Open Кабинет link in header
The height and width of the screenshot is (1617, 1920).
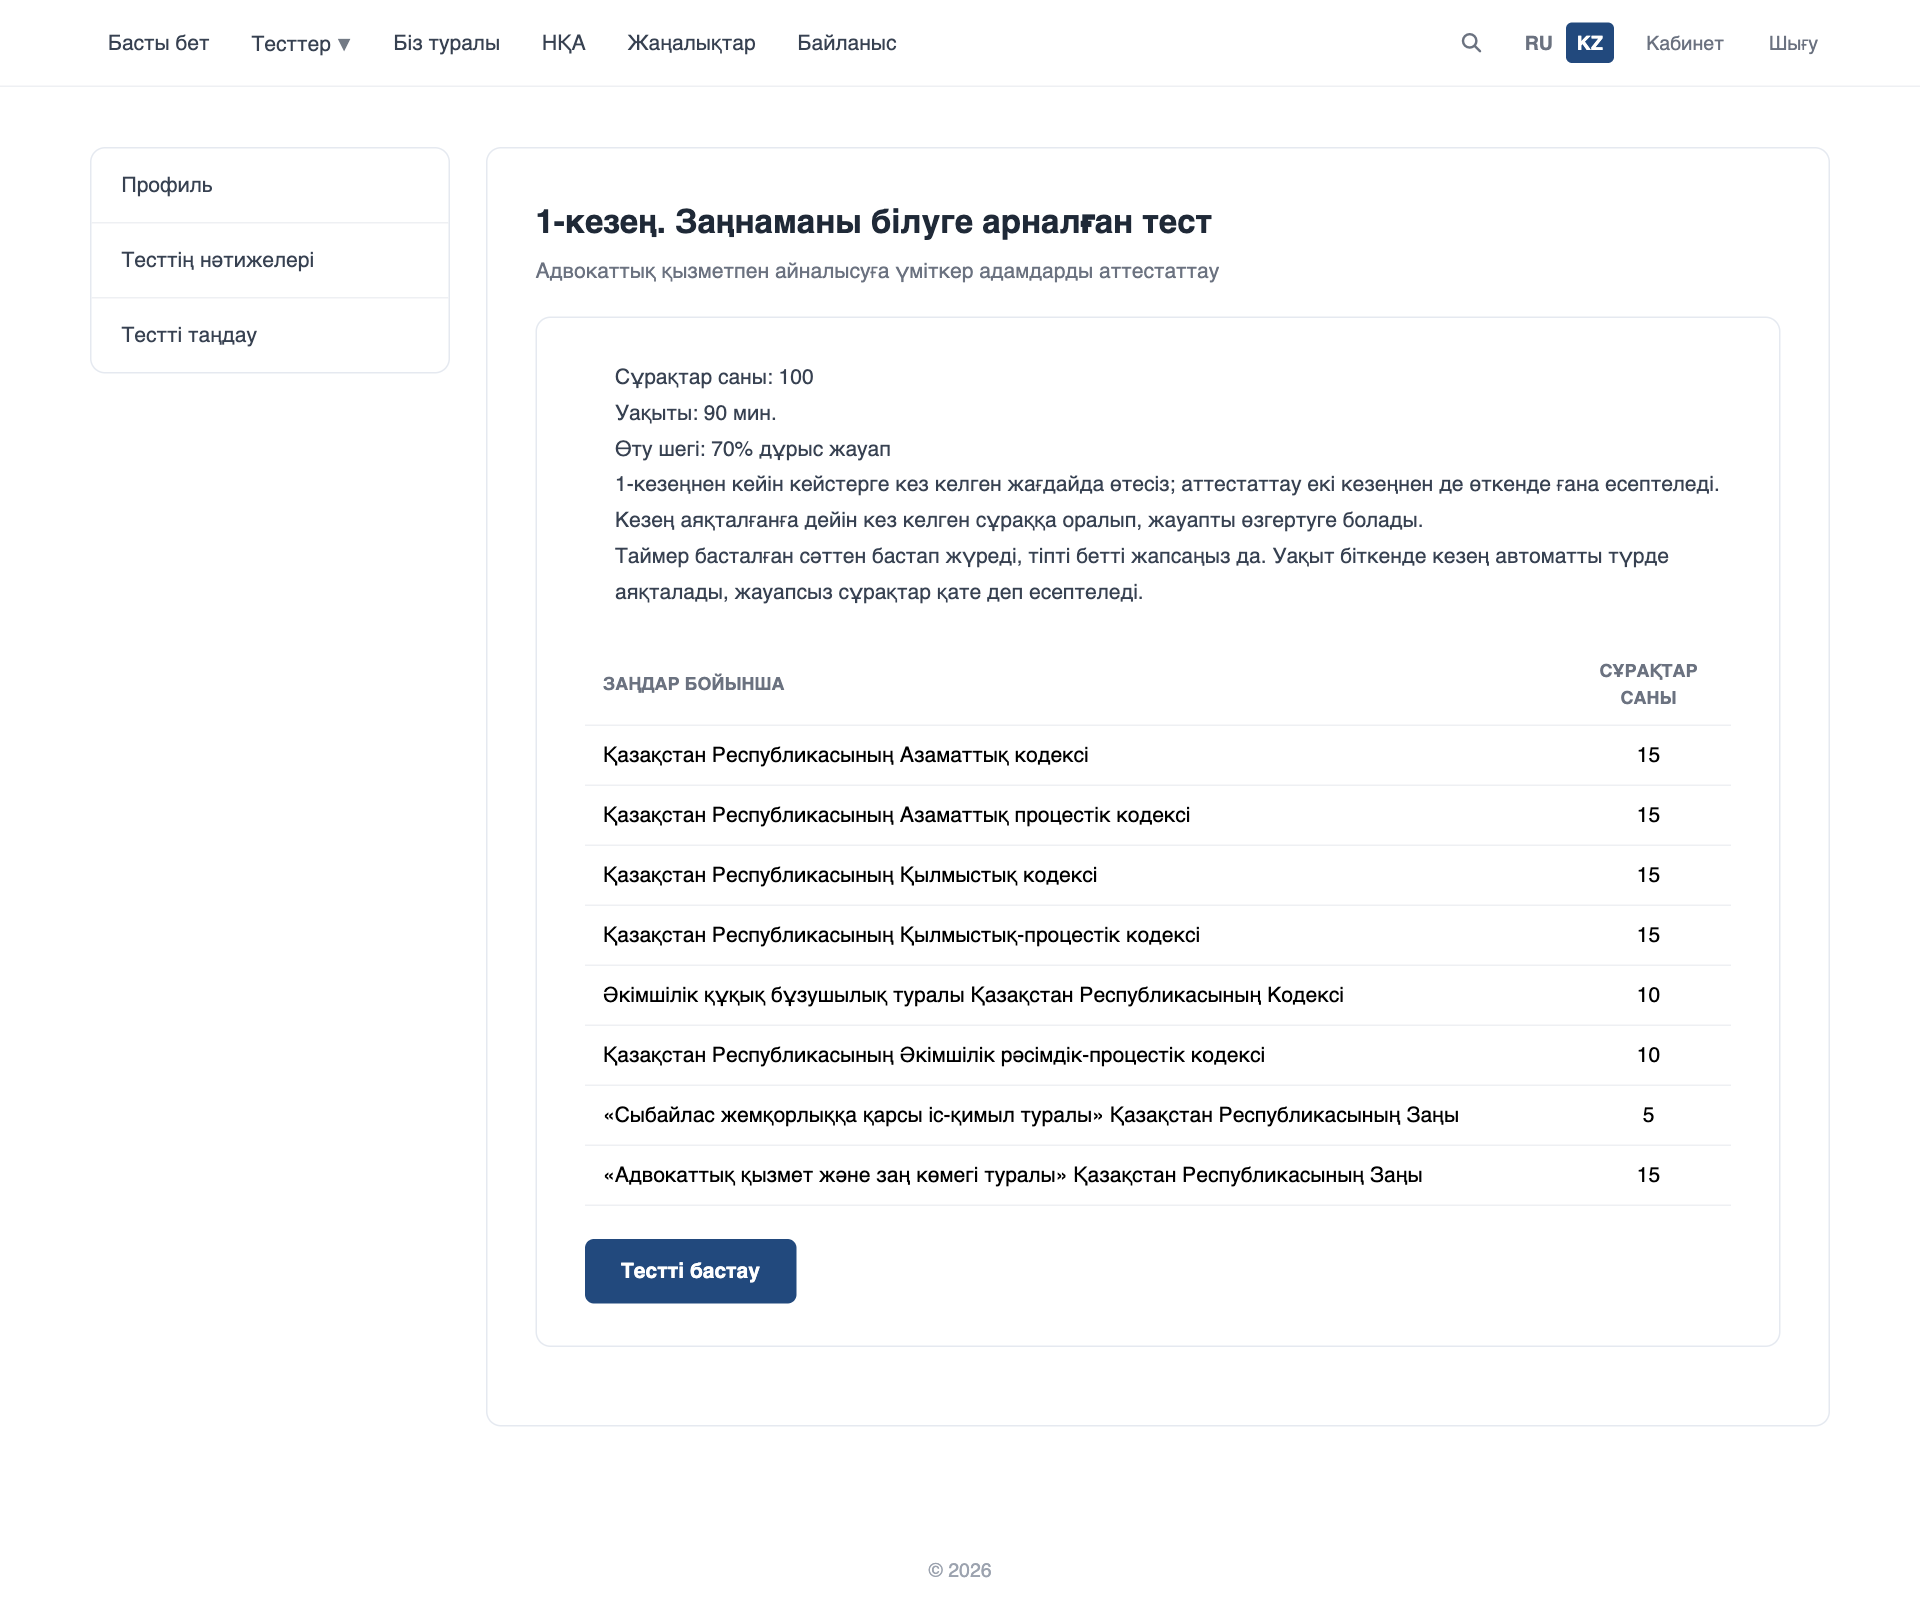[1684, 43]
